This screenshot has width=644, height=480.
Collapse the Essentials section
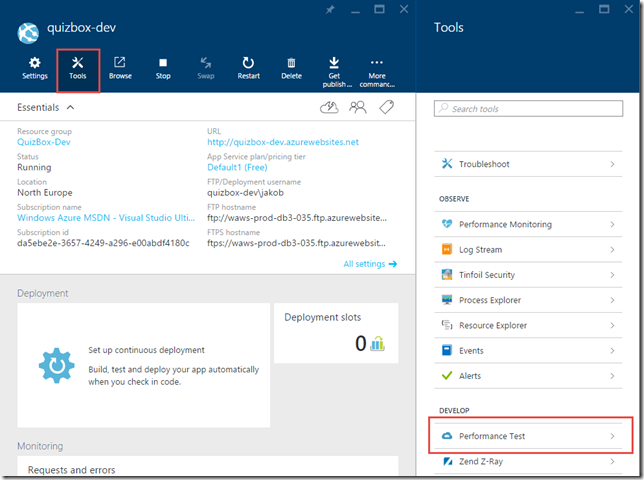pos(71,108)
